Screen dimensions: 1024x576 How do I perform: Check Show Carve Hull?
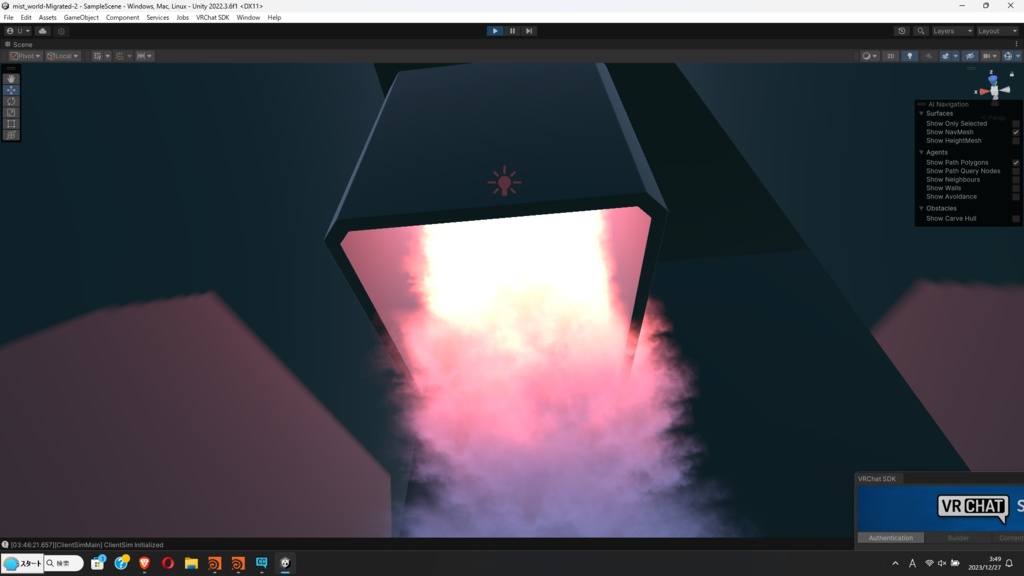(1016, 219)
